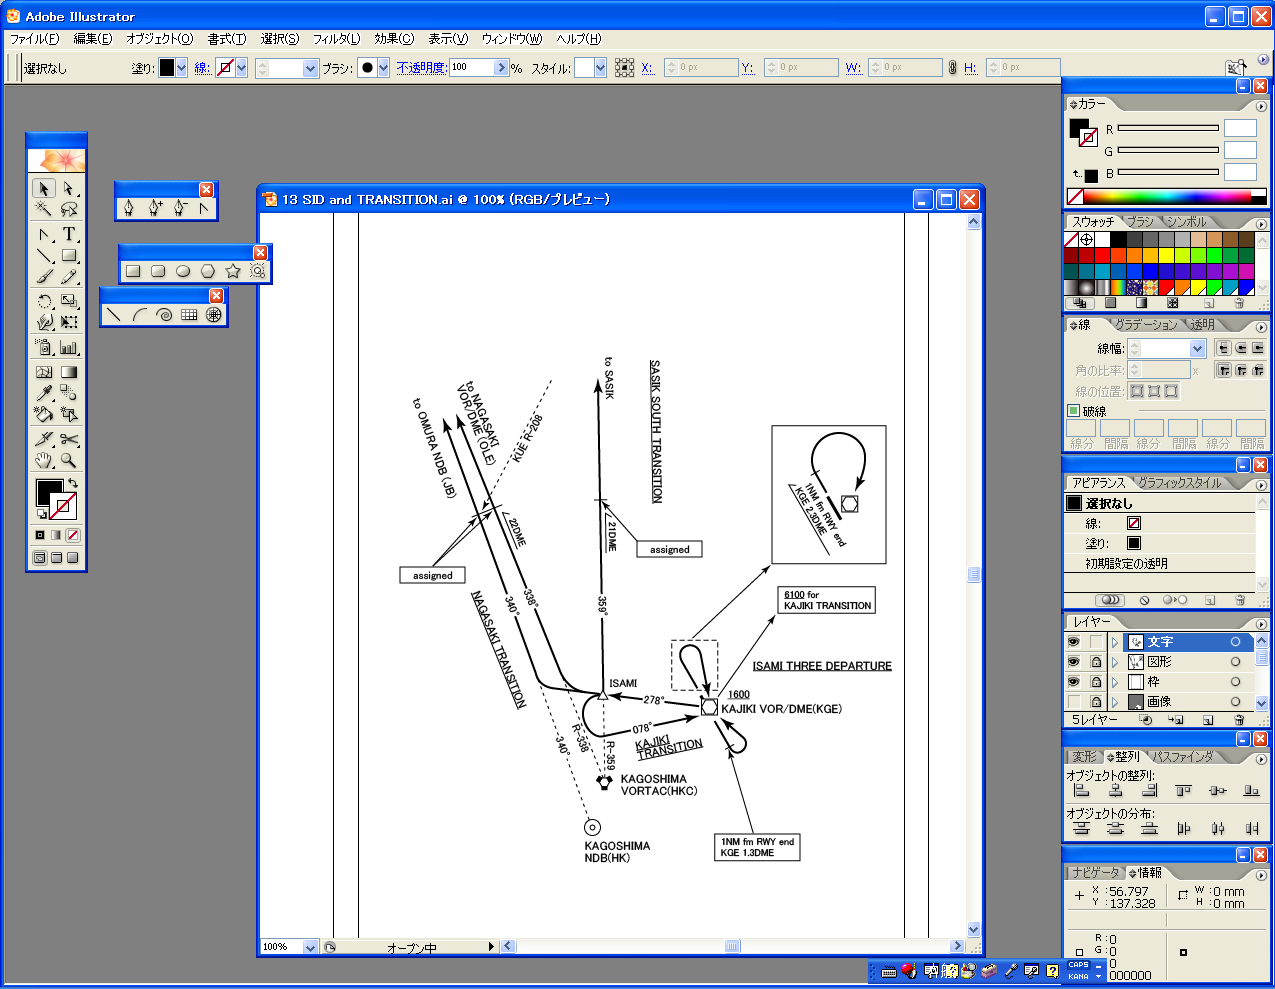Select the Spiral tool
This screenshot has height=989, width=1275.
click(x=164, y=314)
